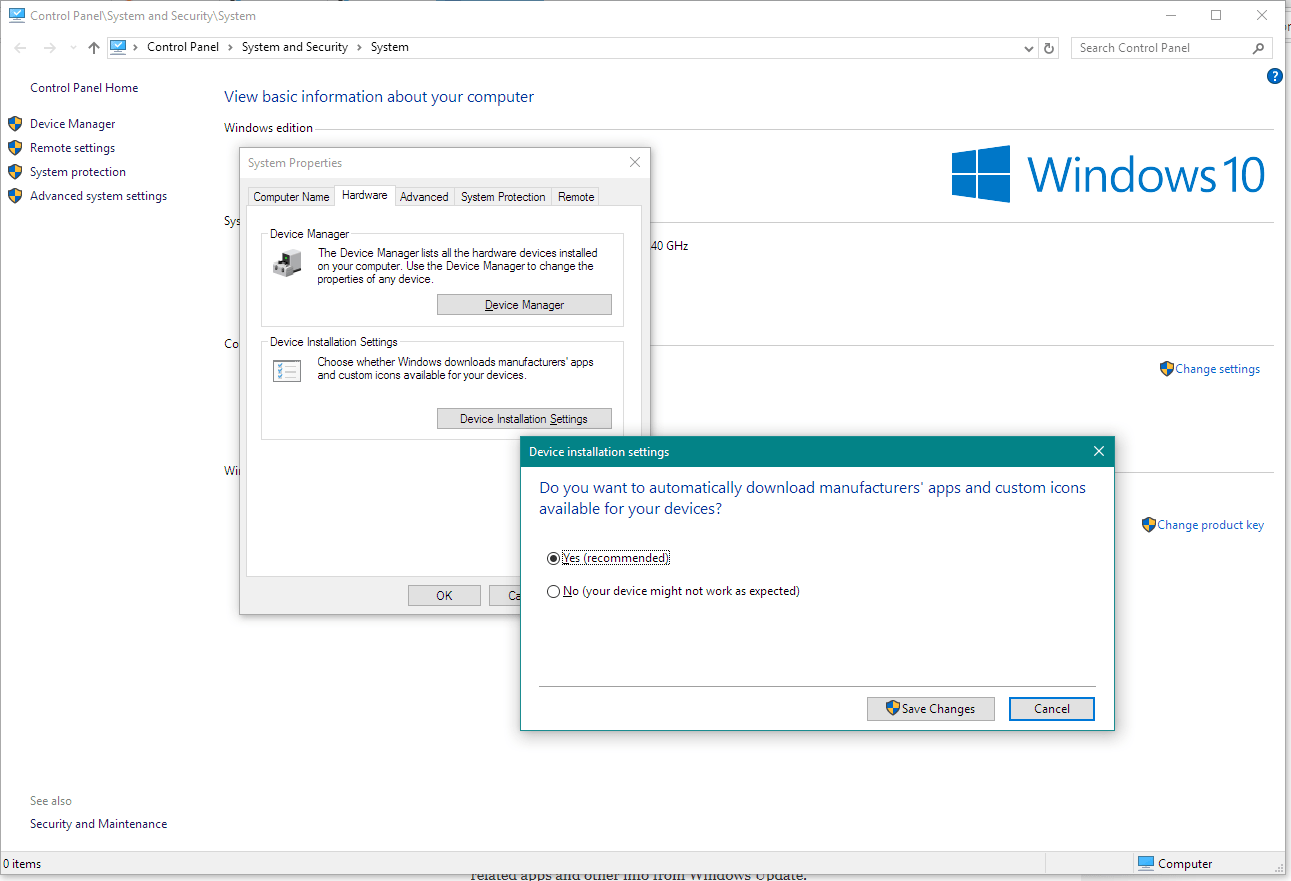1291x881 pixels.
Task: Click shield icon beside System protection
Action: click(x=15, y=172)
